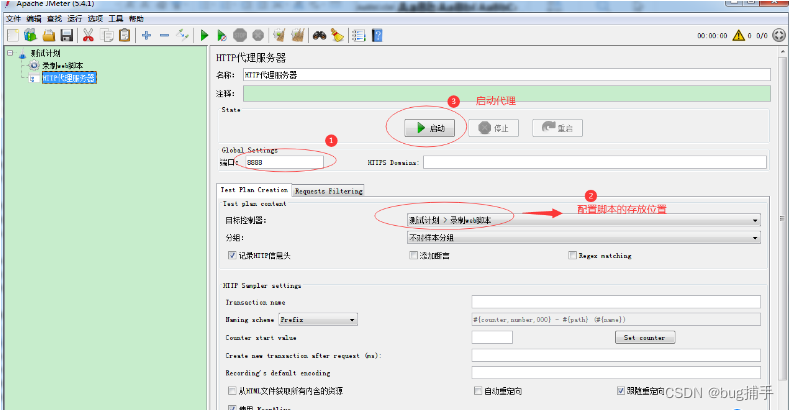The width and height of the screenshot is (789, 410).
Task: Click the 启动 button to start proxy
Action: pos(430,128)
